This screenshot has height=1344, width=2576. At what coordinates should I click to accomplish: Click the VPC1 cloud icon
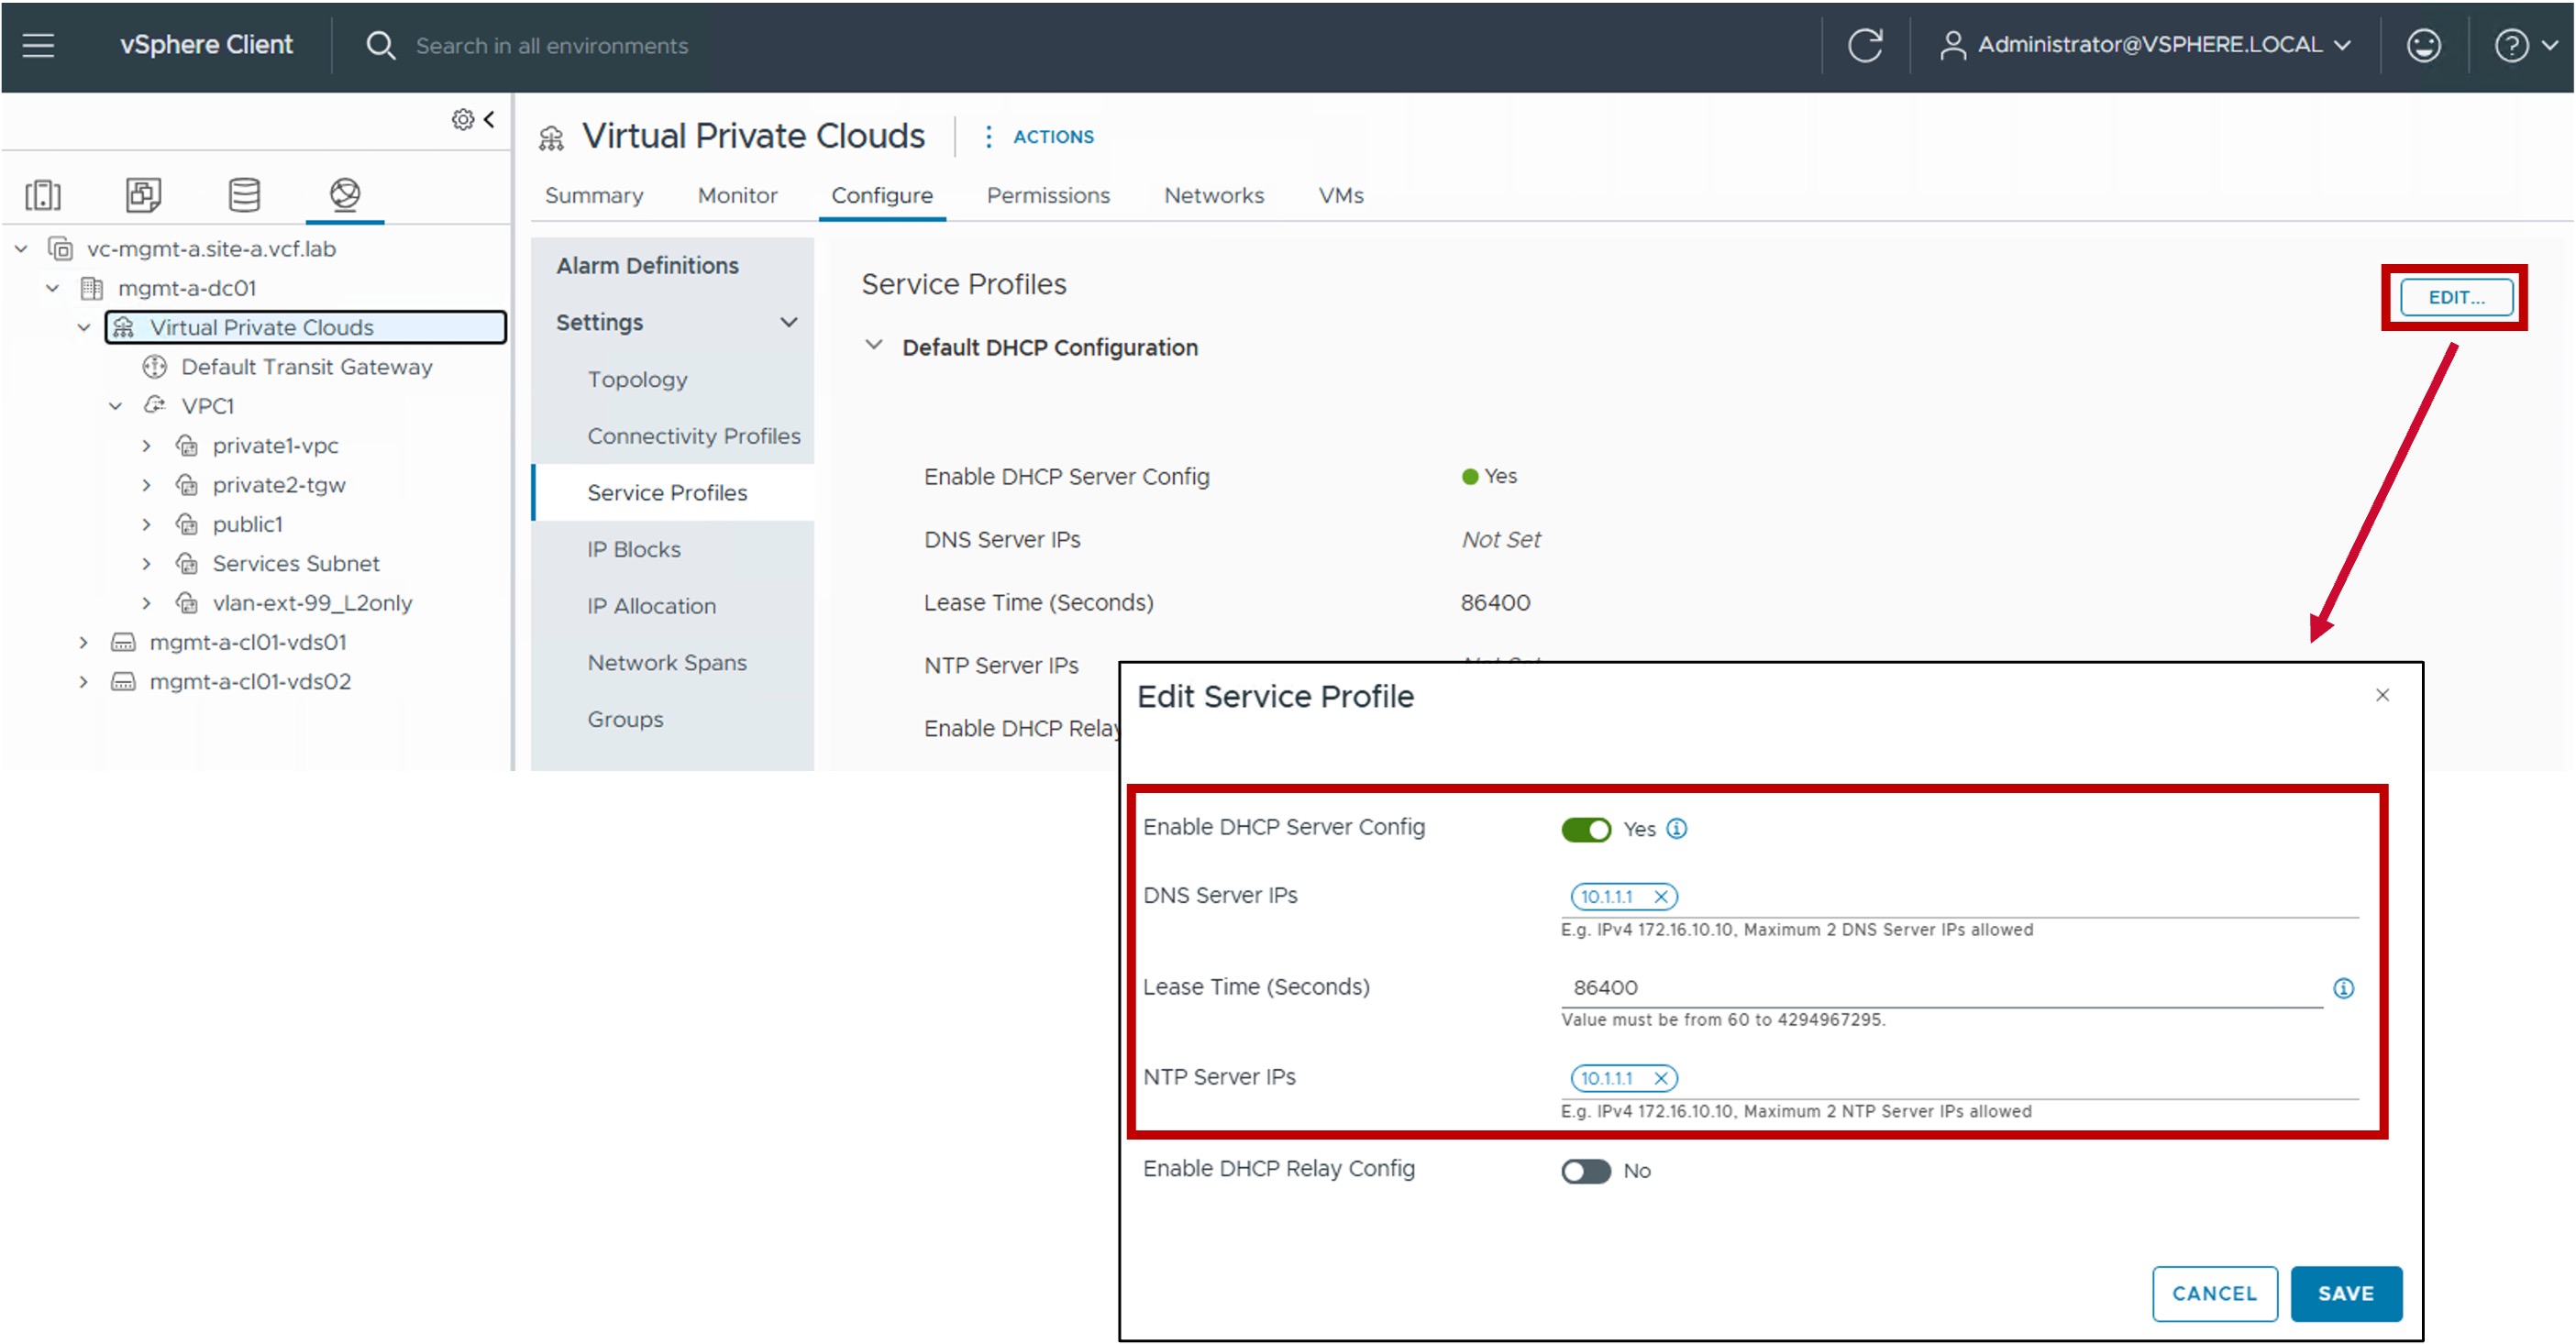[x=154, y=406]
